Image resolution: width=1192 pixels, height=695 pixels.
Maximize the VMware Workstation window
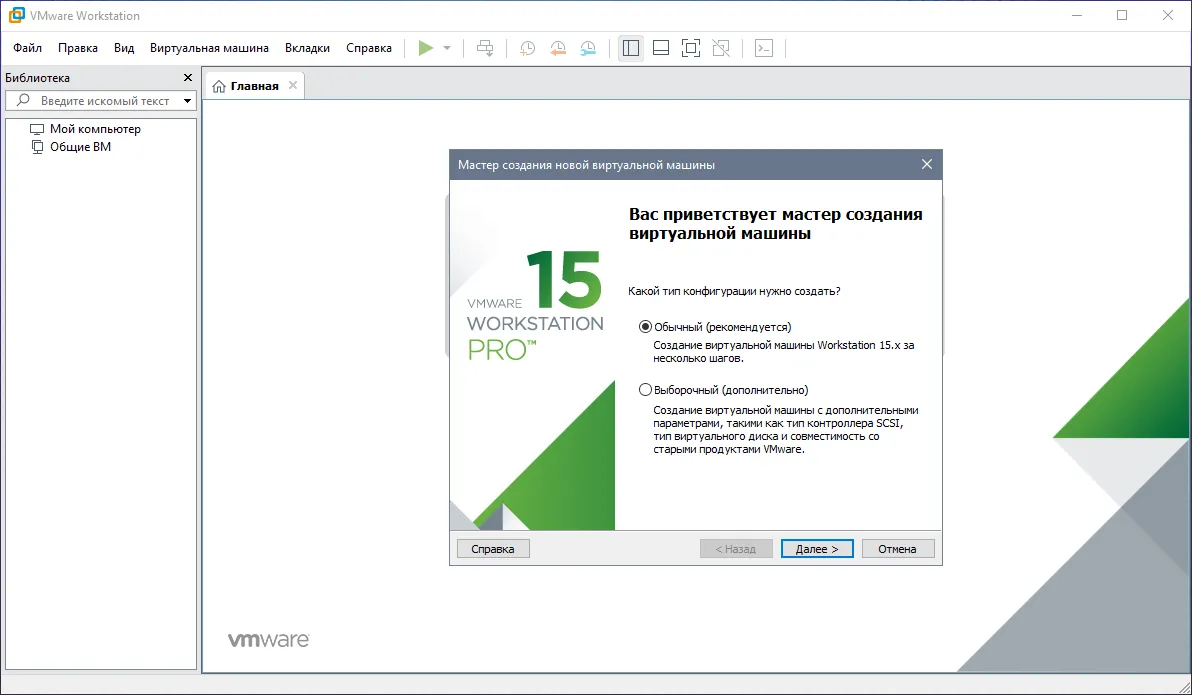click(1122, 15)
